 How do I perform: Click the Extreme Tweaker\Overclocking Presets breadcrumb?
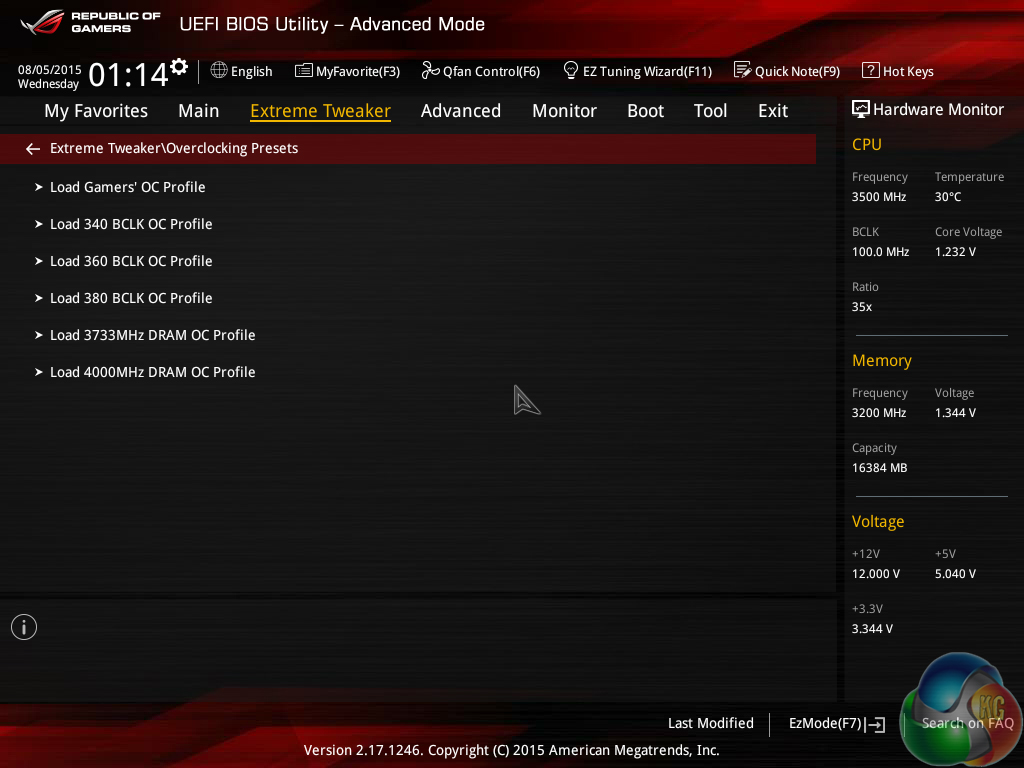tap(174, 148)
